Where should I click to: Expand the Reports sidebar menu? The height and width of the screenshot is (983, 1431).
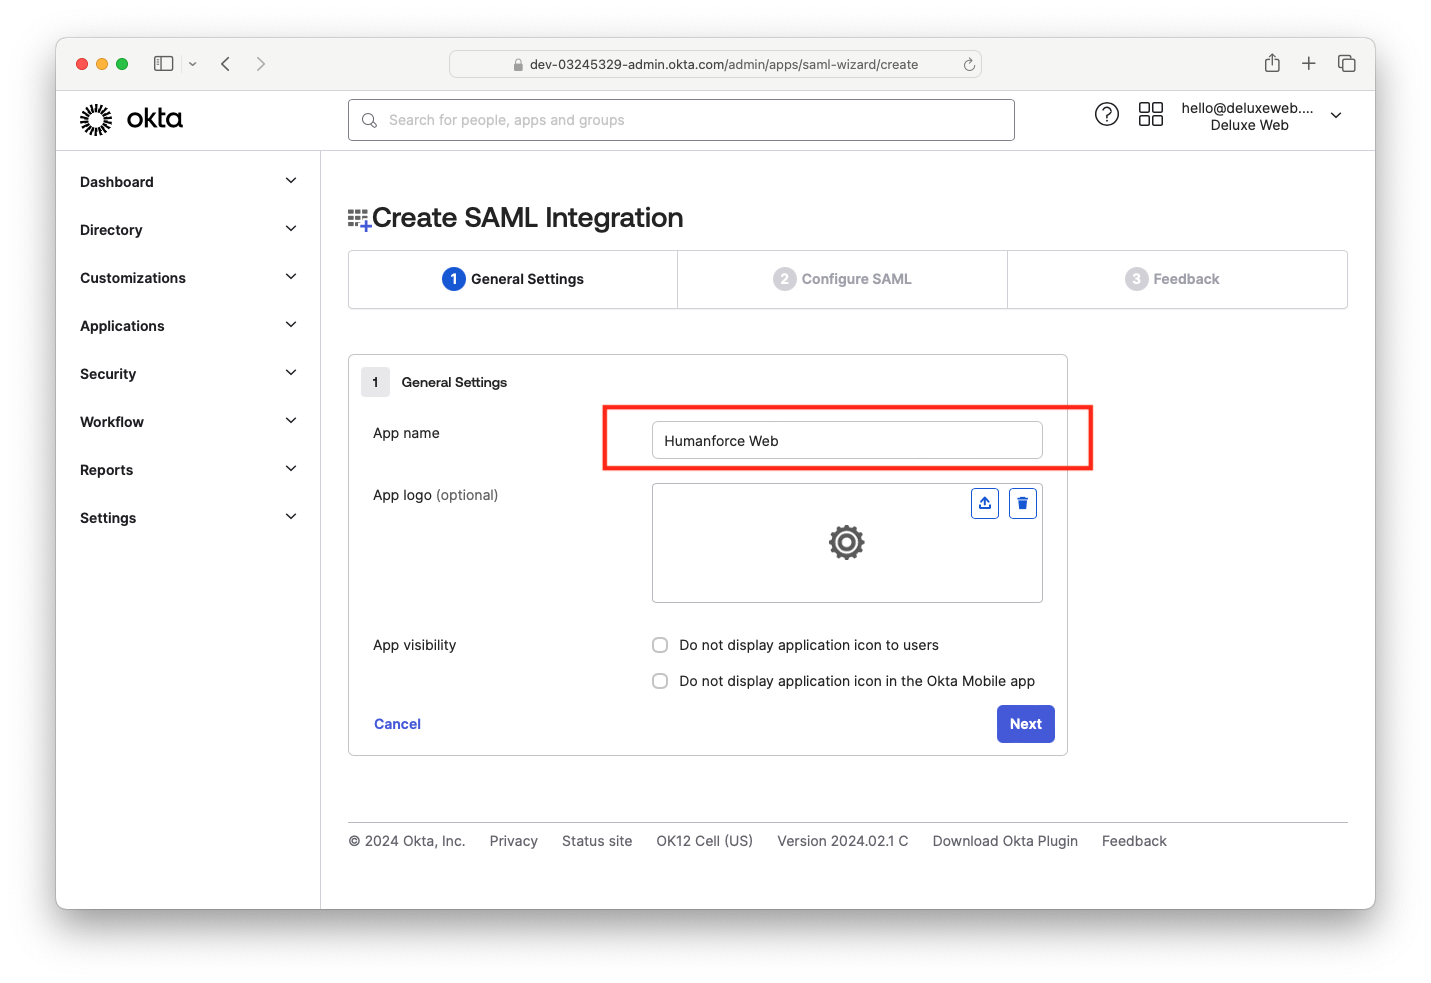[x=189, y=470]
